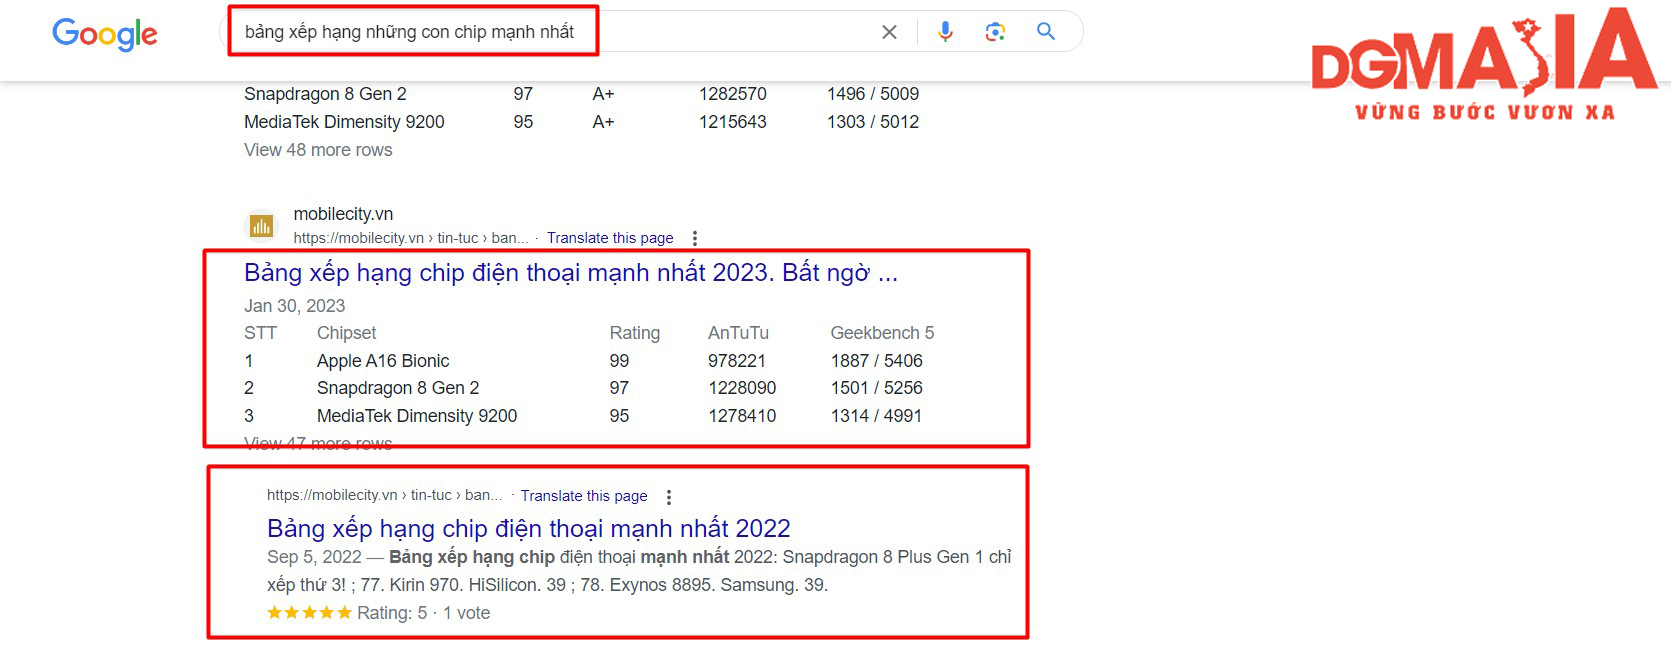Screen dimensions: 1671x663
Task: Open result 'Bảng xếp hạng chip điện thoại mạnh nhất 2023'
Action: (571, 273)
